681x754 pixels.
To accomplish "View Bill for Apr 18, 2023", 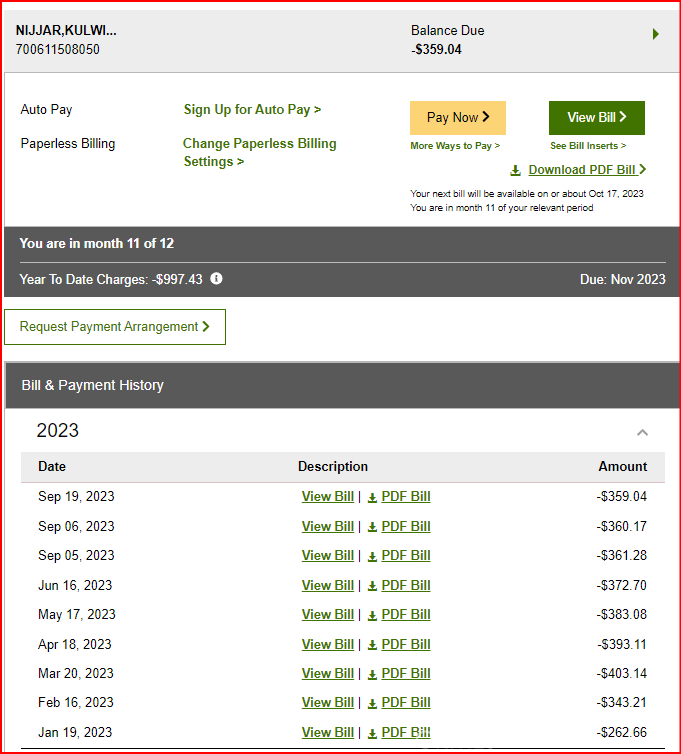I will [x=328, y=645].
